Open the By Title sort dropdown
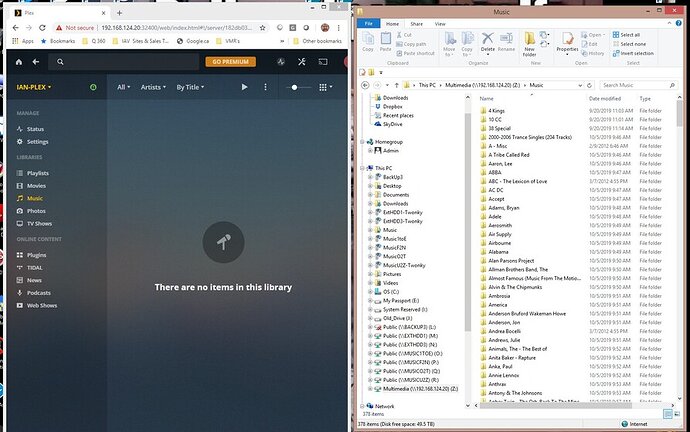690x432 pixels. (x=190, y=87)
